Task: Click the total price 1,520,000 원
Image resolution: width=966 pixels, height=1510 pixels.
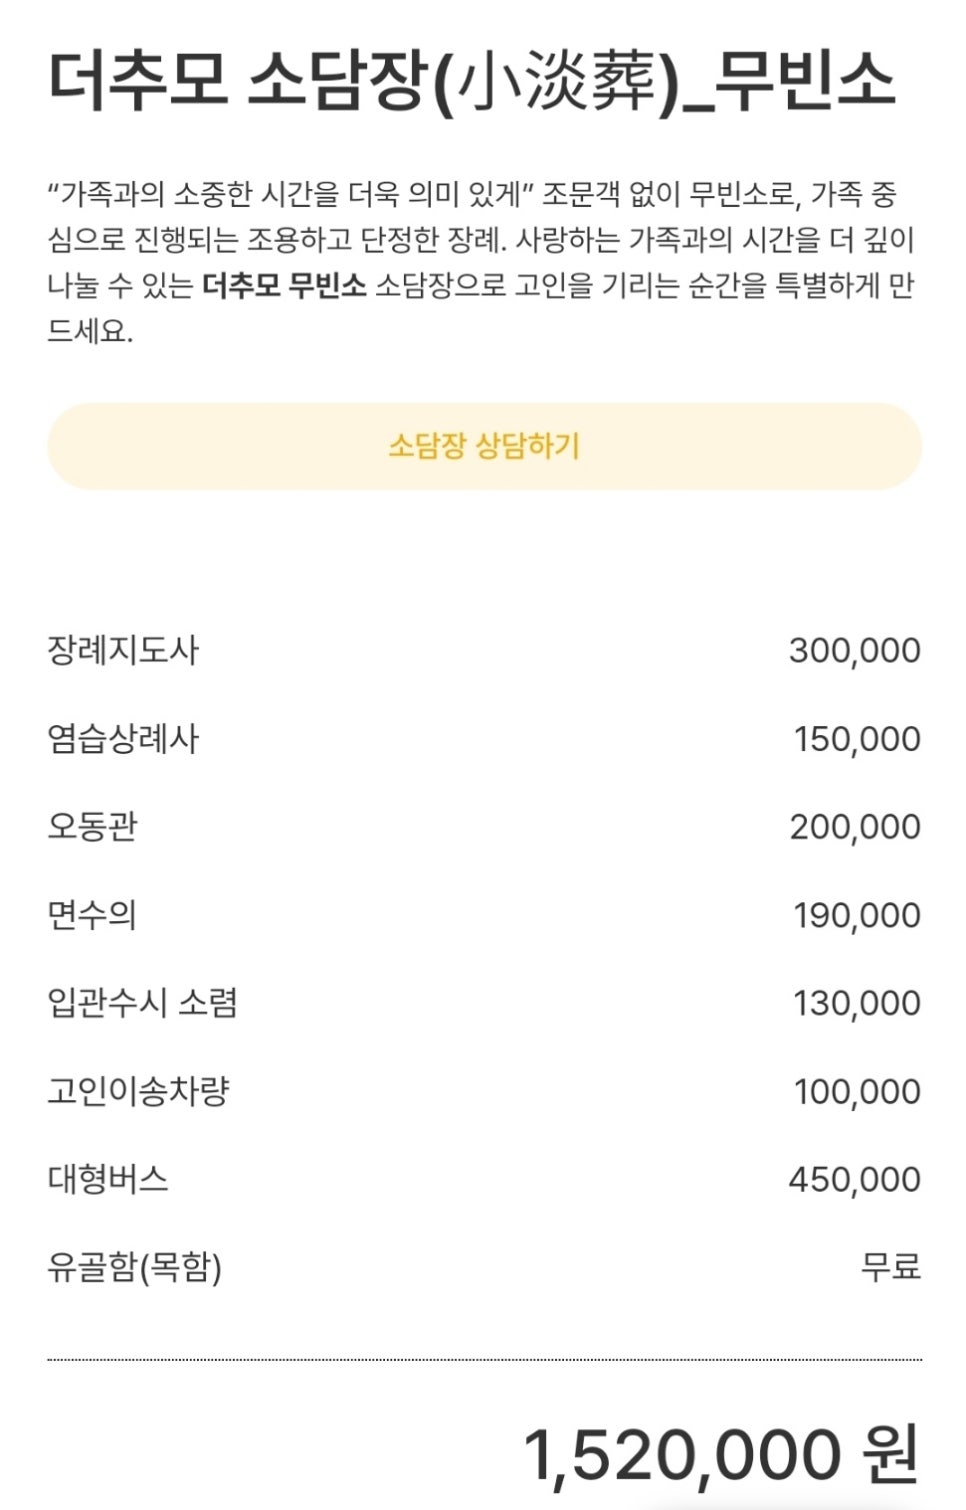Action: [721, 1454]
